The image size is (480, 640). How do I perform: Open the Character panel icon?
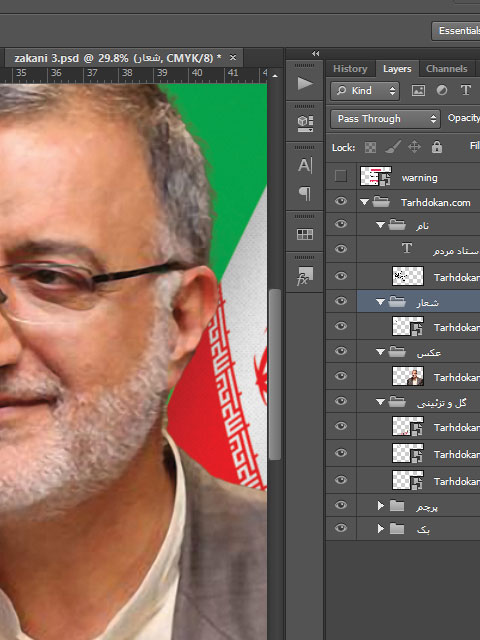305,166
